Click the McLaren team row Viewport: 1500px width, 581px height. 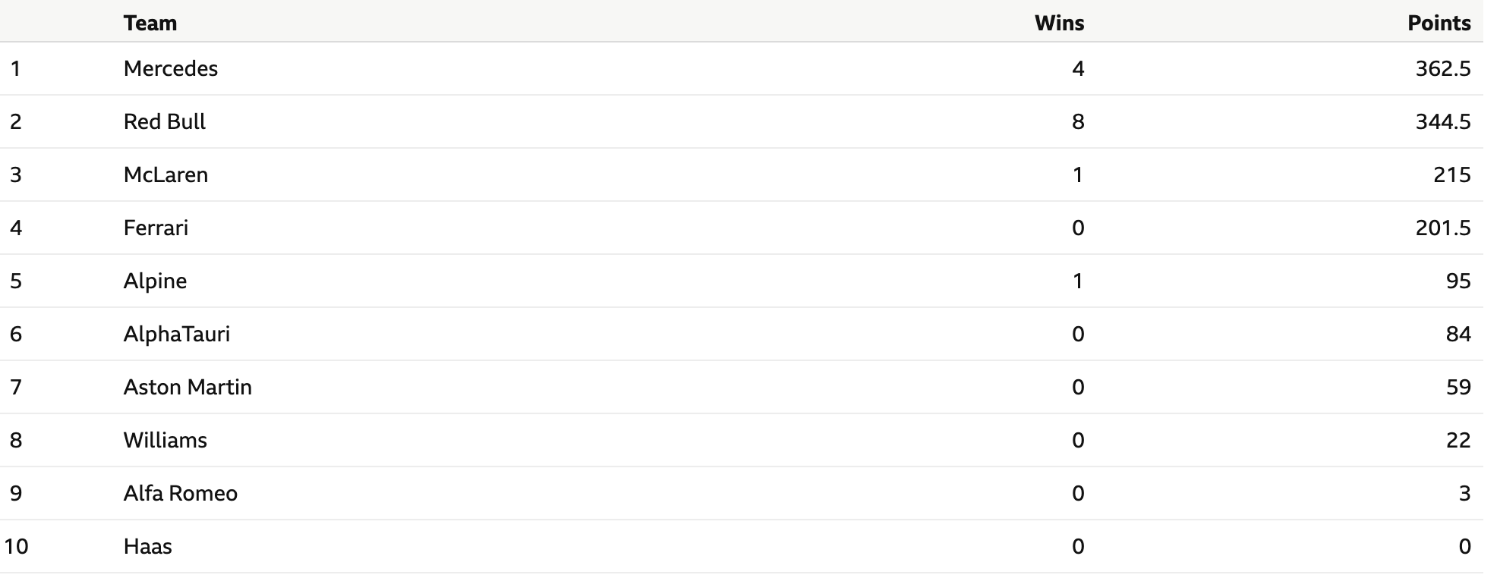point(750,175)
